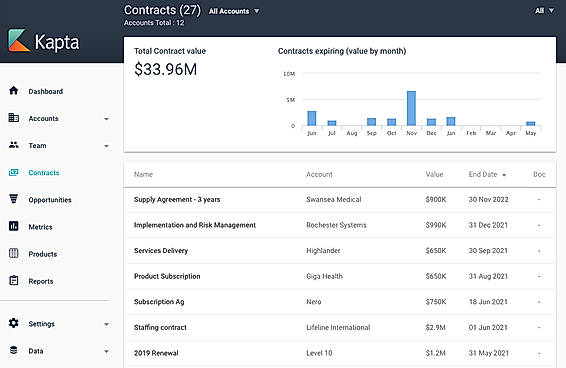Click the Doc column header
Screen dimensions: 566x368
[539, 174]
